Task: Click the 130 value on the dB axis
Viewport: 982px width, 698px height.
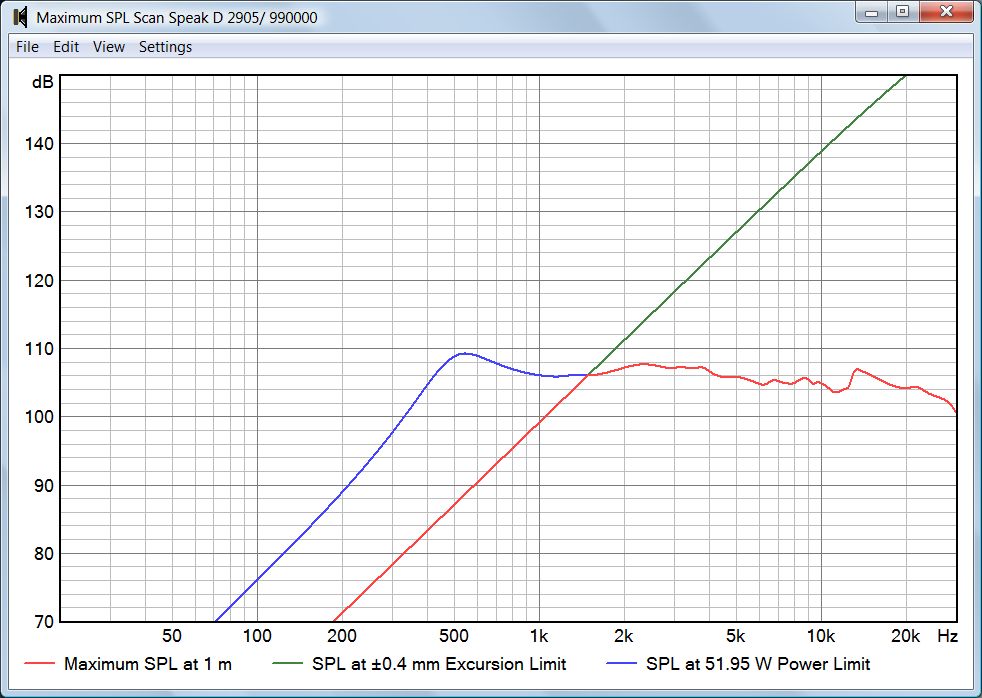Action: [x=39, y=212]
